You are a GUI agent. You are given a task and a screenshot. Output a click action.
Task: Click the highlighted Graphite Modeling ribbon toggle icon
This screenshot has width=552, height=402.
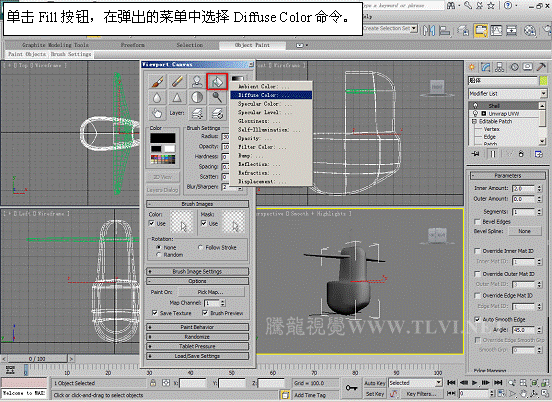(481, 31)
